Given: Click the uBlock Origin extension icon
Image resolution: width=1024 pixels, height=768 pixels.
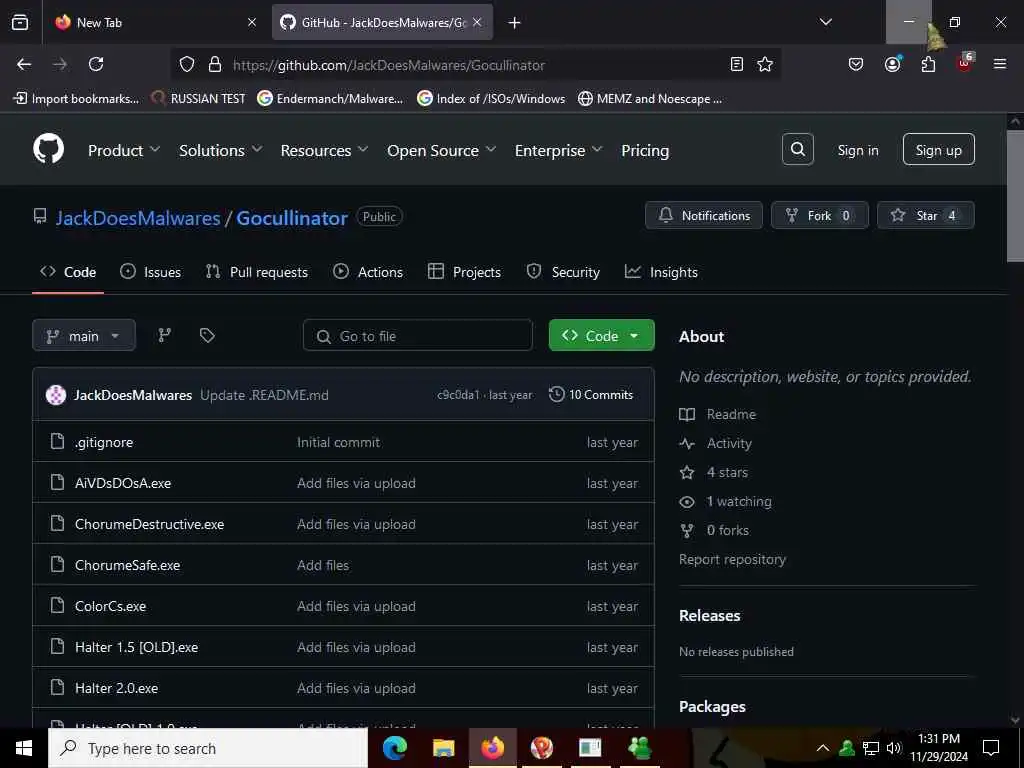Looking at the screenshot, I should 965,63.
